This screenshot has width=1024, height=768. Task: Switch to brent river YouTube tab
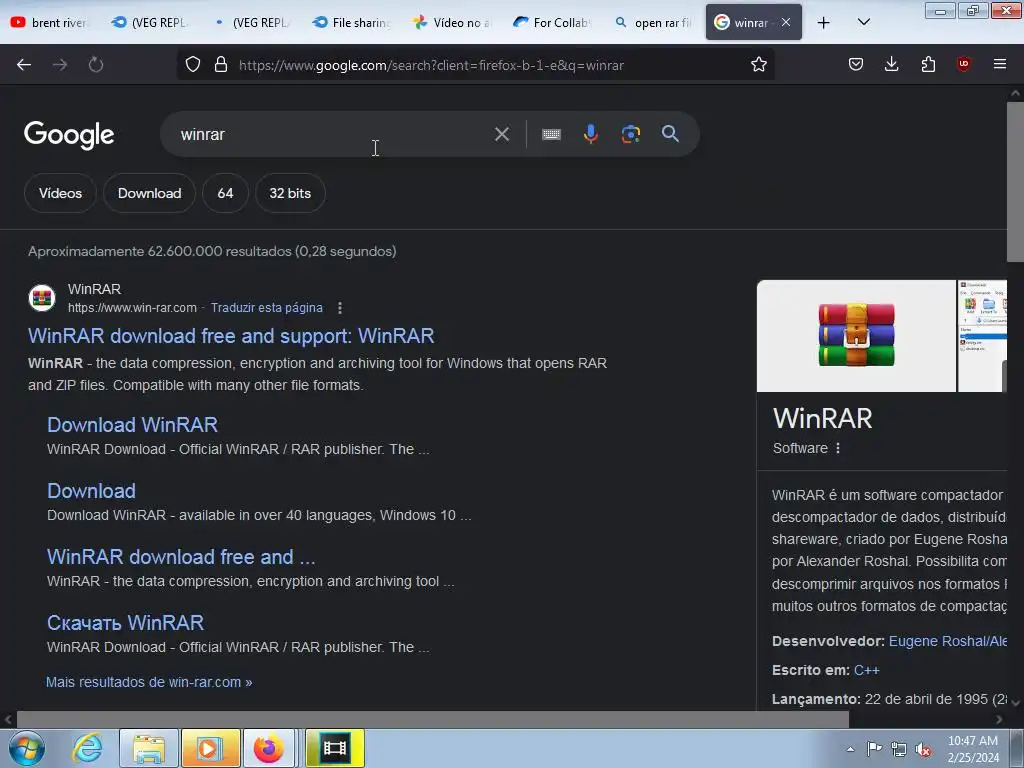coord(49,22)
